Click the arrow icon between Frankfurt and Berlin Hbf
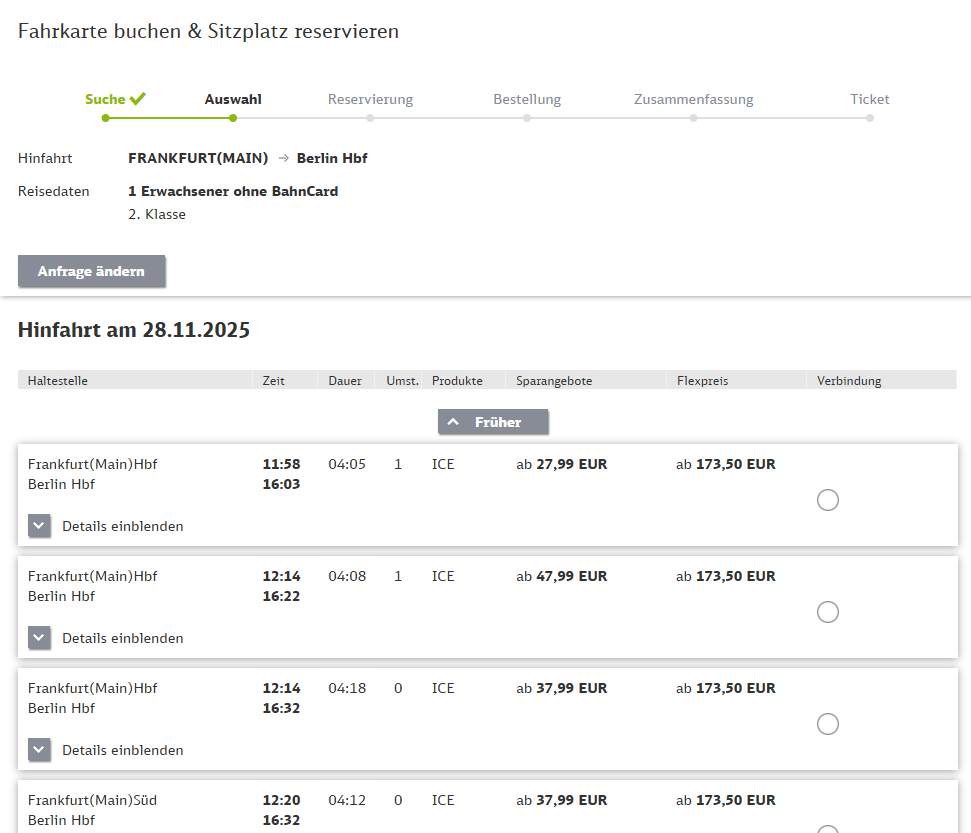This screenshot has height=833, width=971. coord(283,159)
